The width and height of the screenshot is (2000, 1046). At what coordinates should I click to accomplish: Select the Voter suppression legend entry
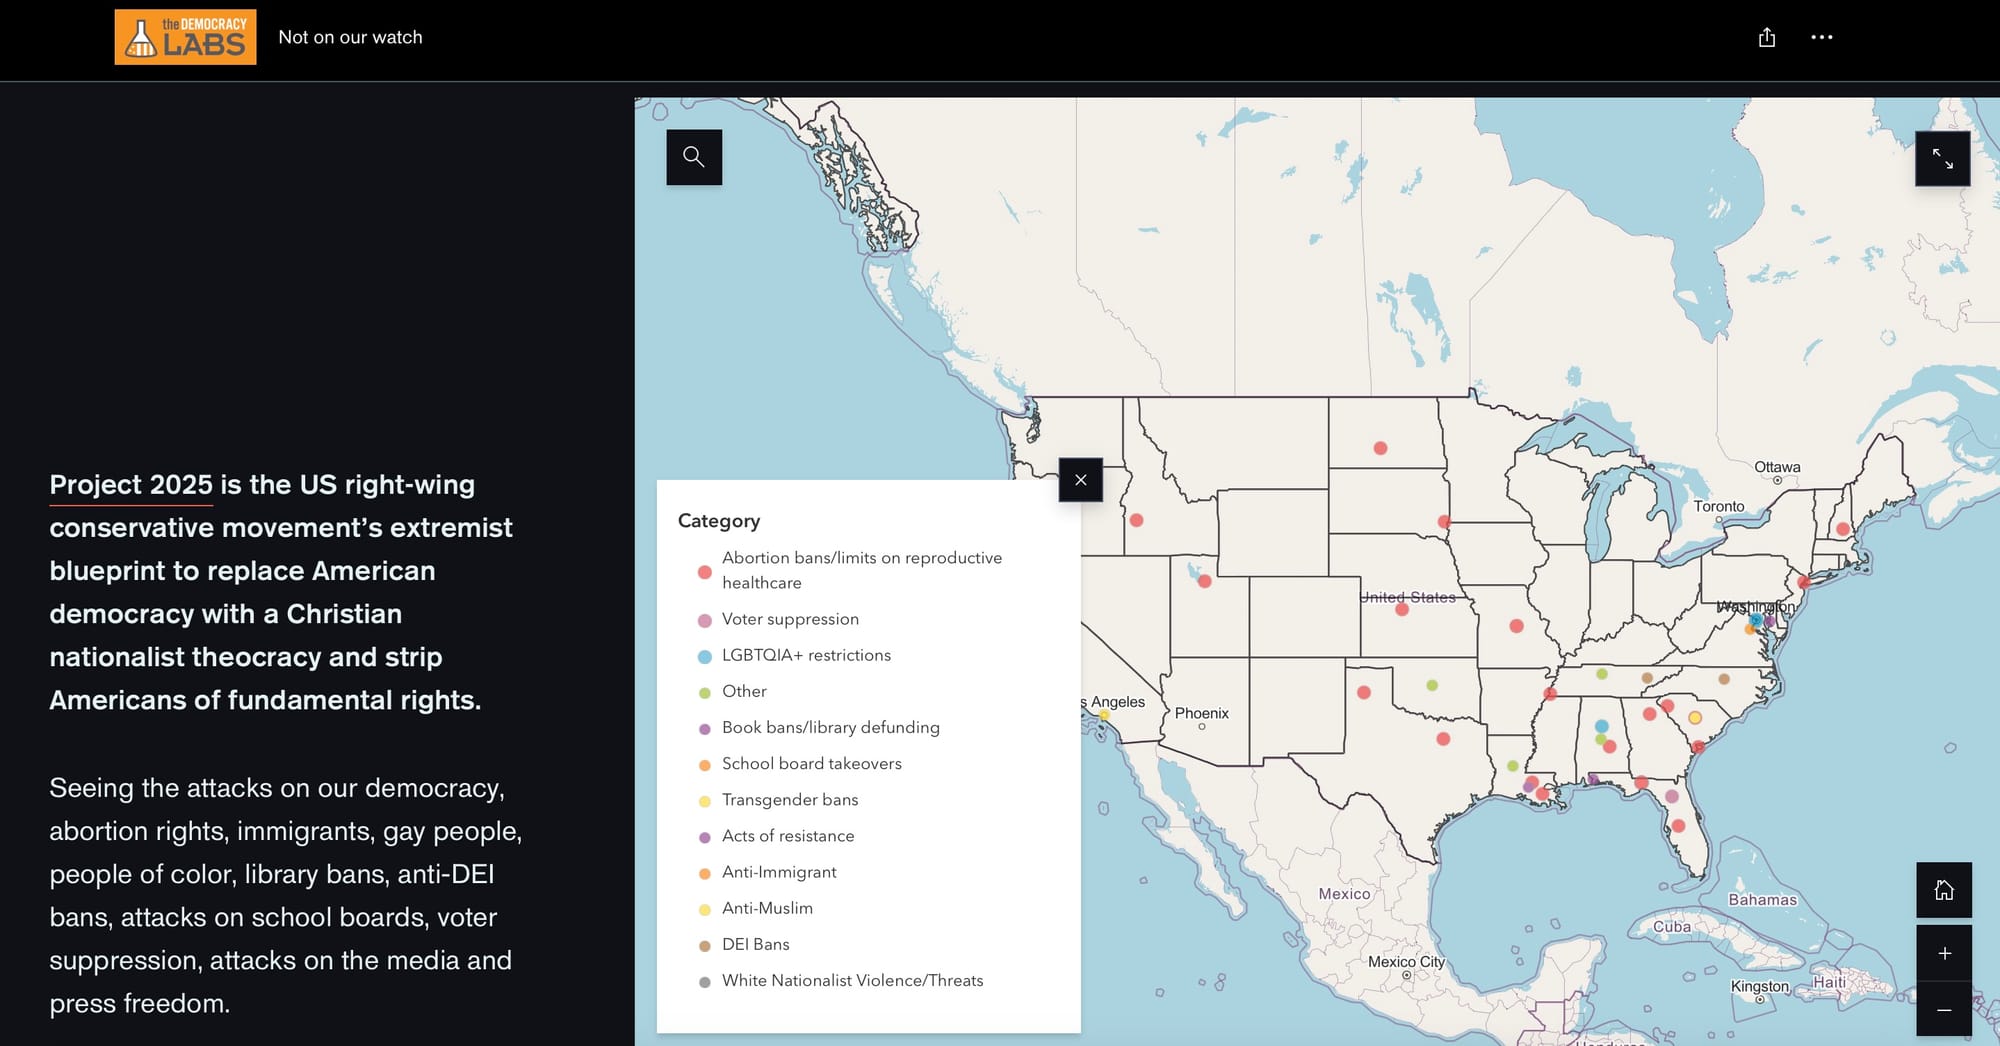point(790,619)
